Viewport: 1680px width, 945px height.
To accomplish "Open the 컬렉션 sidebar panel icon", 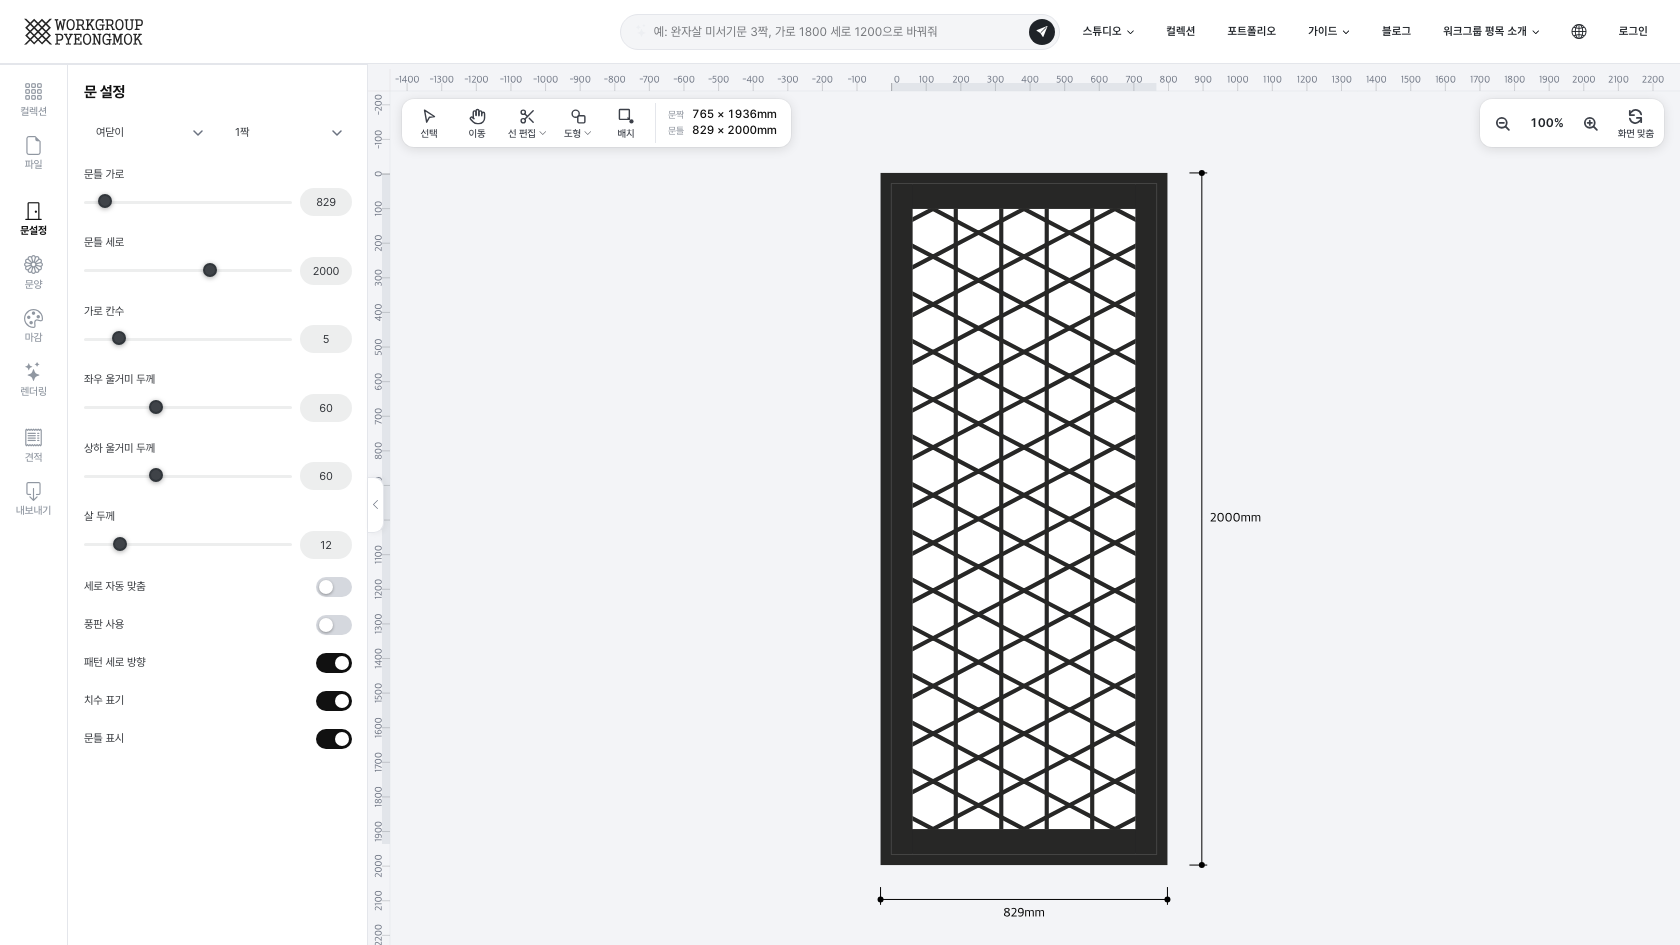I will [x=33, y=99].
